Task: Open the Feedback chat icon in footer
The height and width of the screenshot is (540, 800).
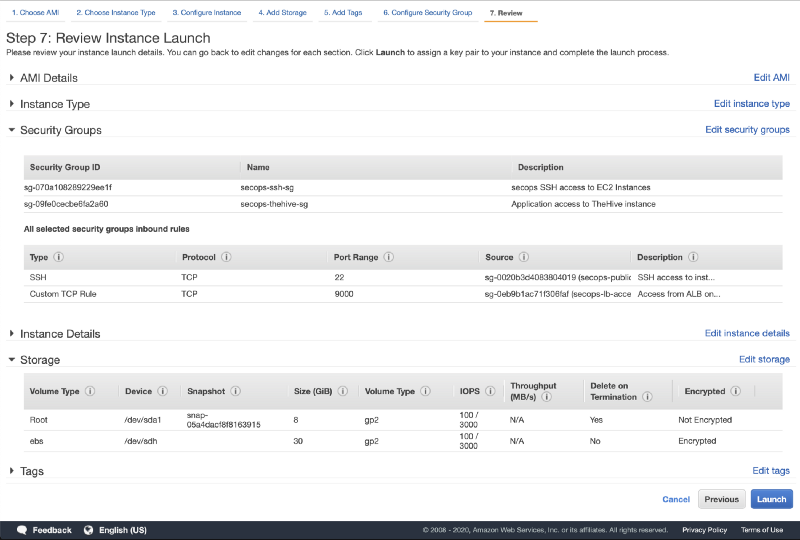Action: 21,530
